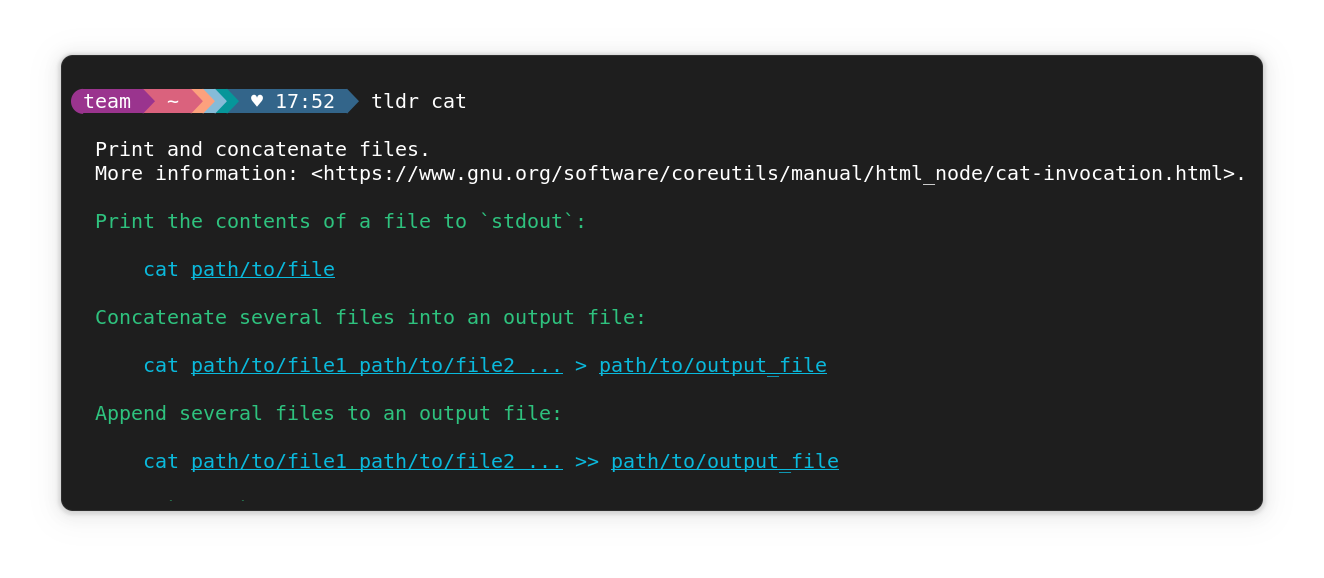The height and width of the screenshot is (578, 1324).
Task: Click path/to/output_file in the Concatenate example
Action: [x=713, y=365]
